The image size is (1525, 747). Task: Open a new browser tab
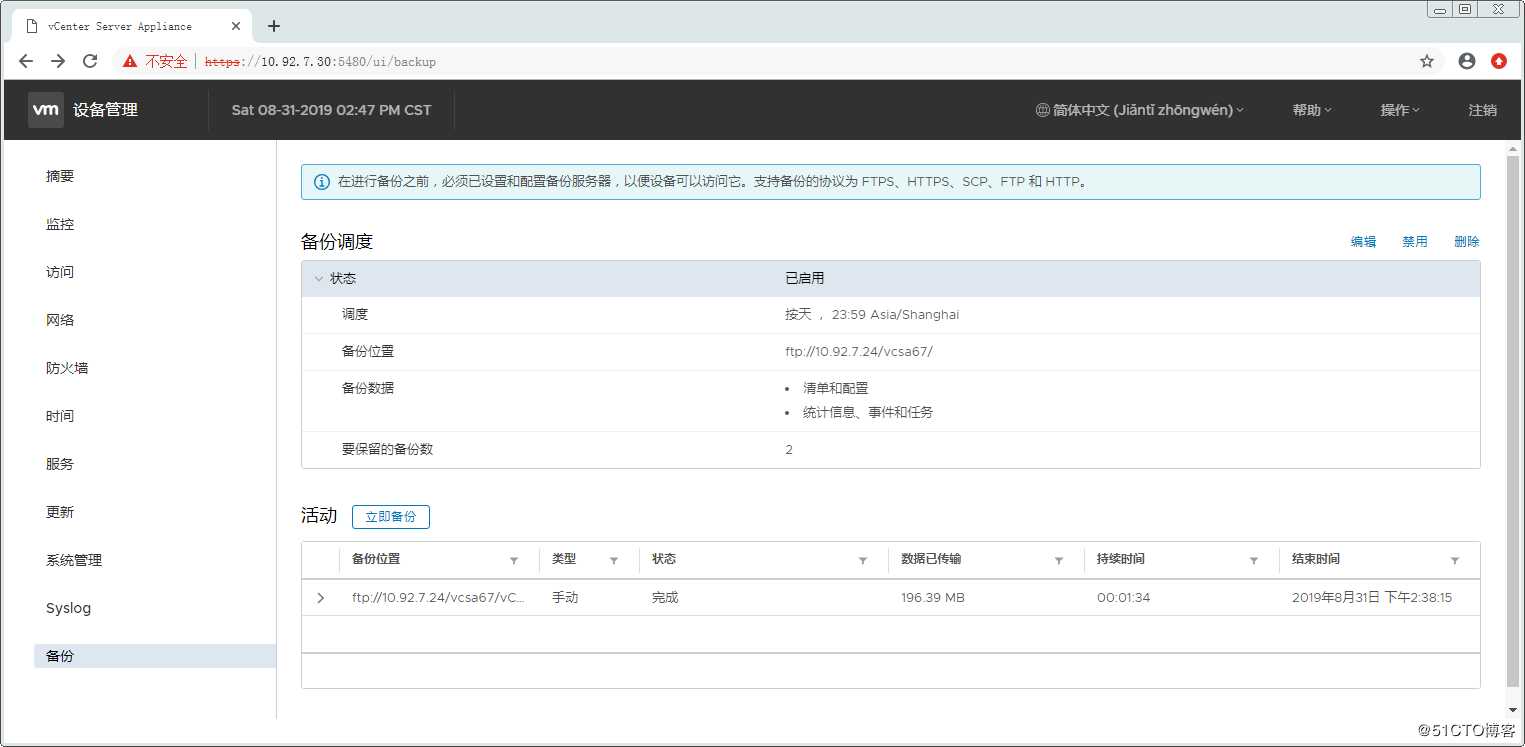pos(274,26)
